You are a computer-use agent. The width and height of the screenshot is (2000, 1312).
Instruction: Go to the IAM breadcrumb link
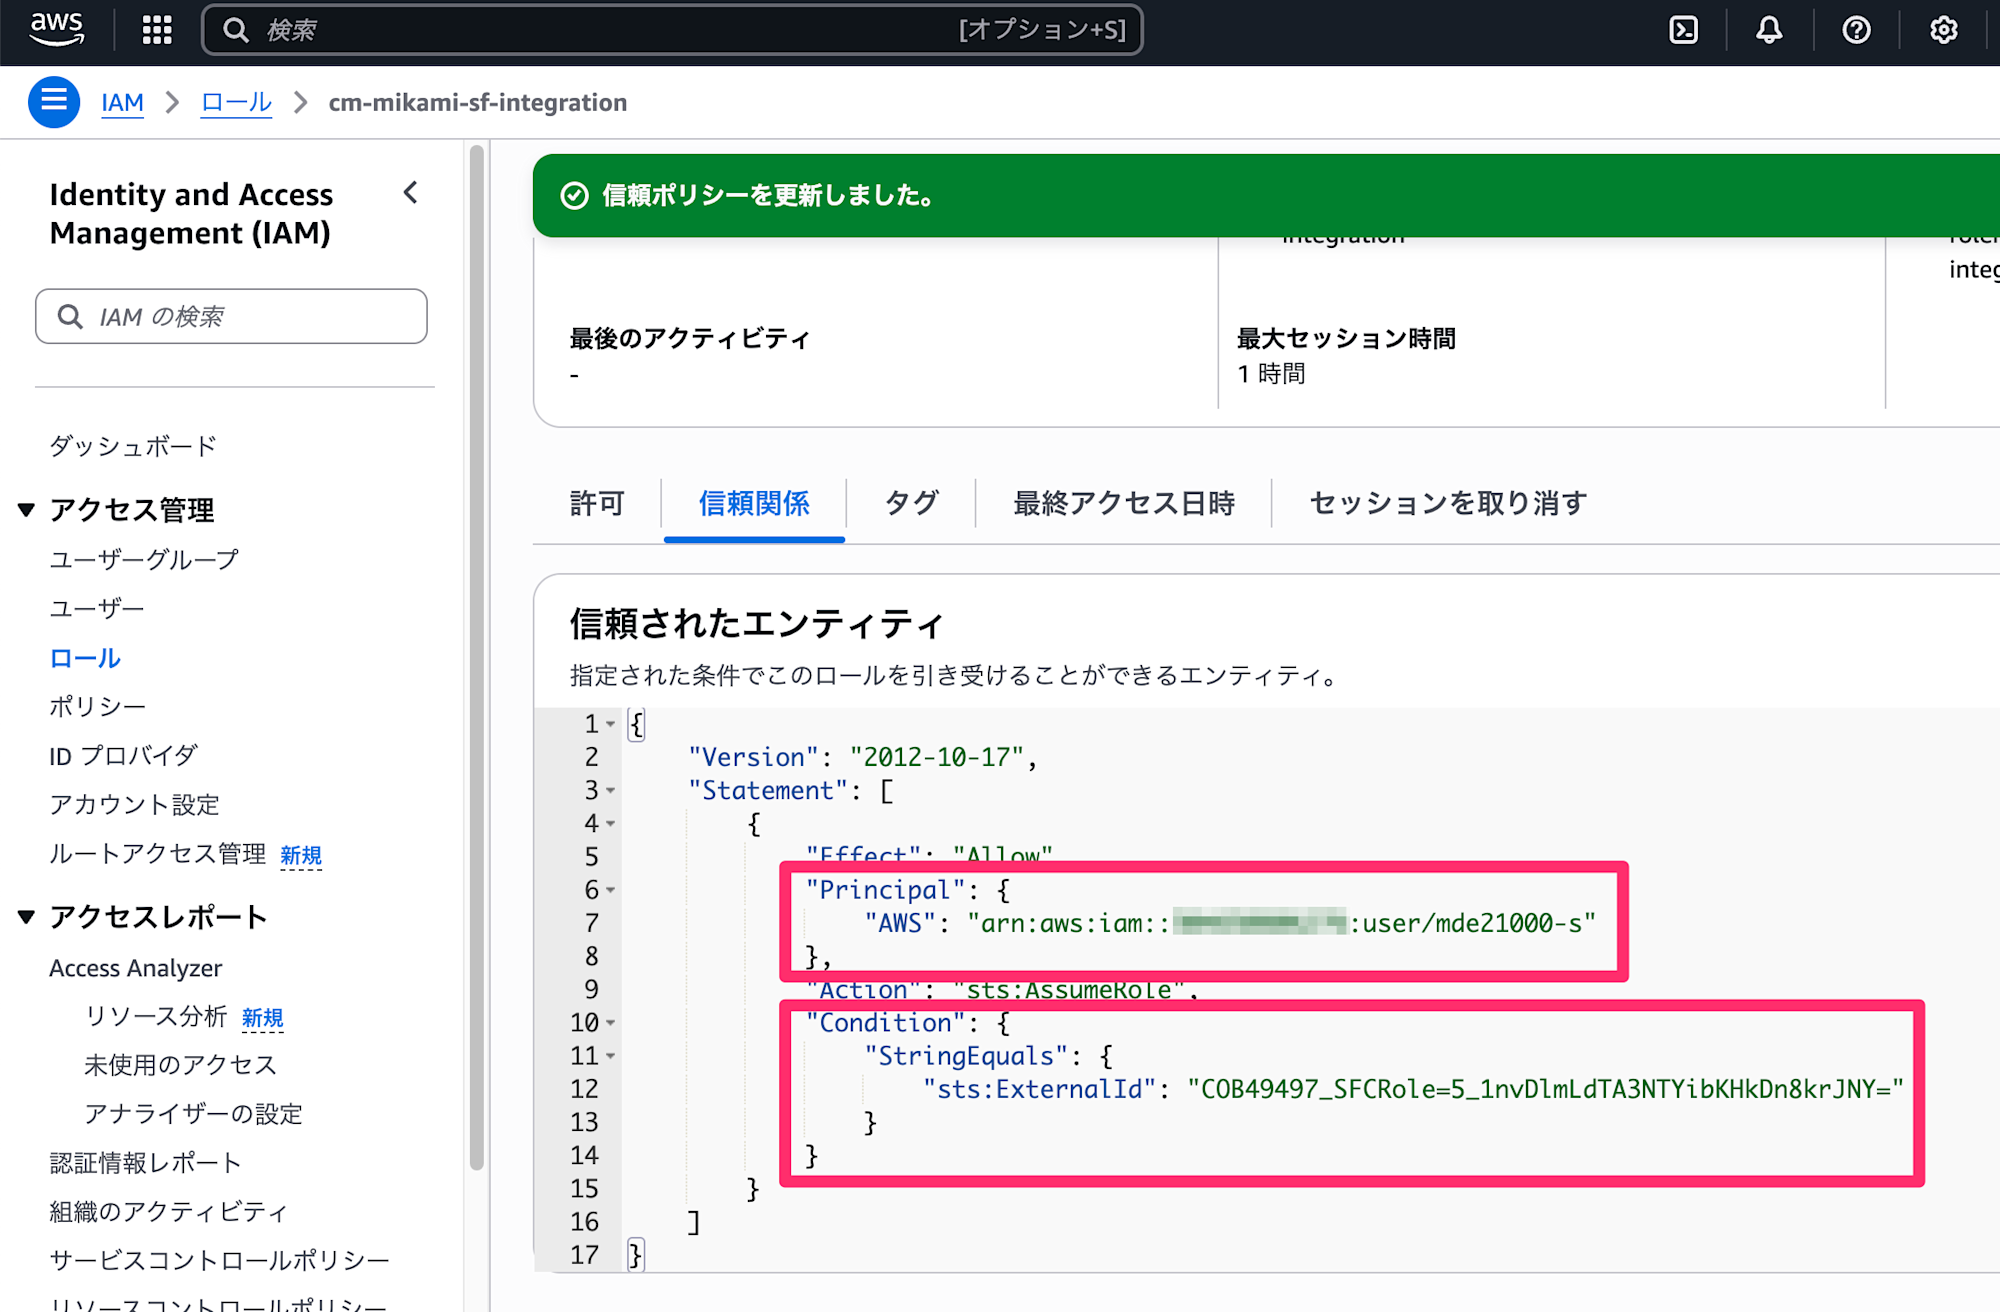pyautogui.click(x=122, y=102)
